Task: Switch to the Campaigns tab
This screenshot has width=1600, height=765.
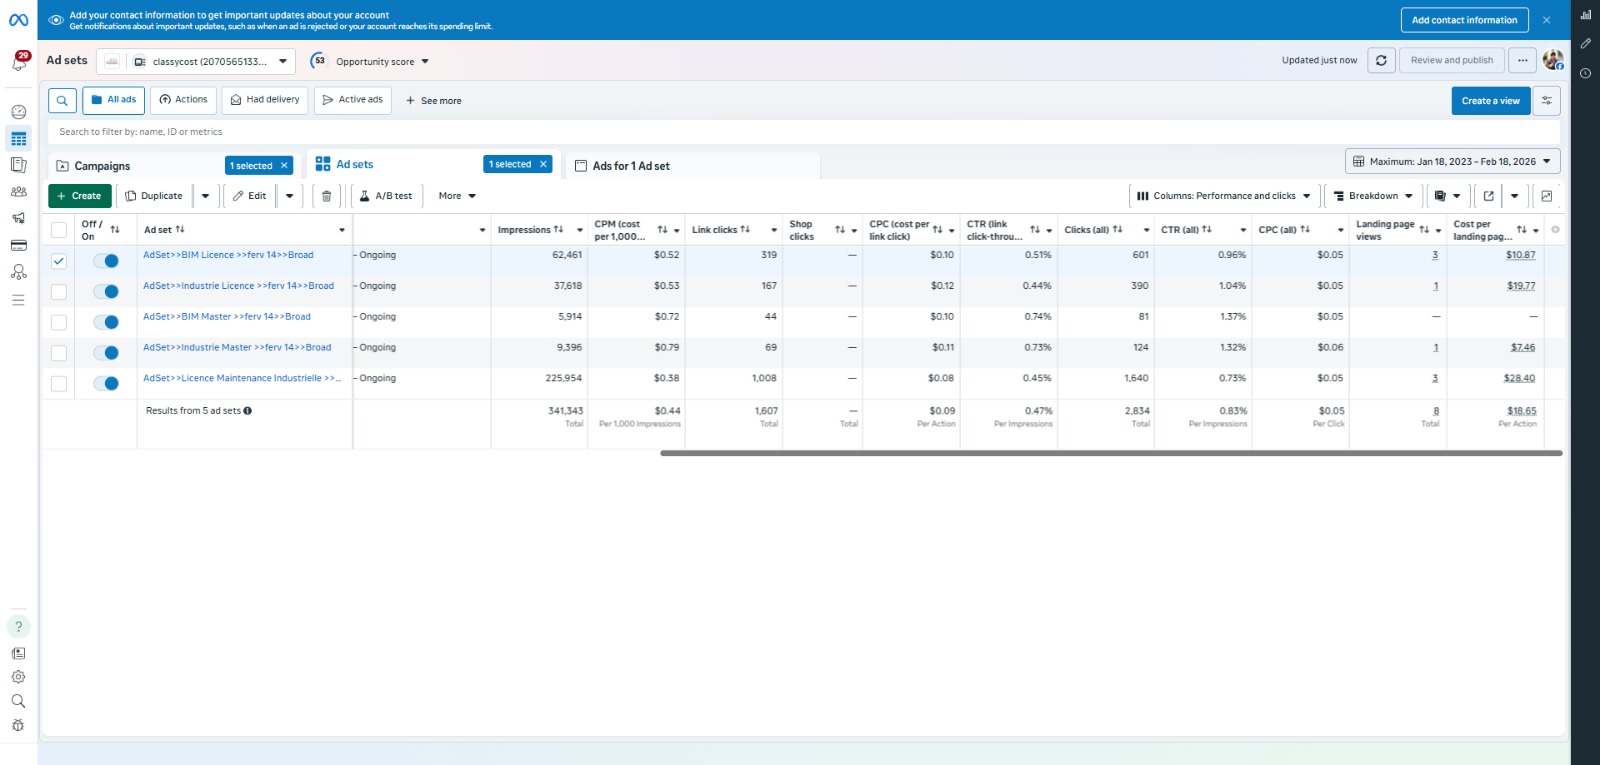Action: click(x=102, y=166)
